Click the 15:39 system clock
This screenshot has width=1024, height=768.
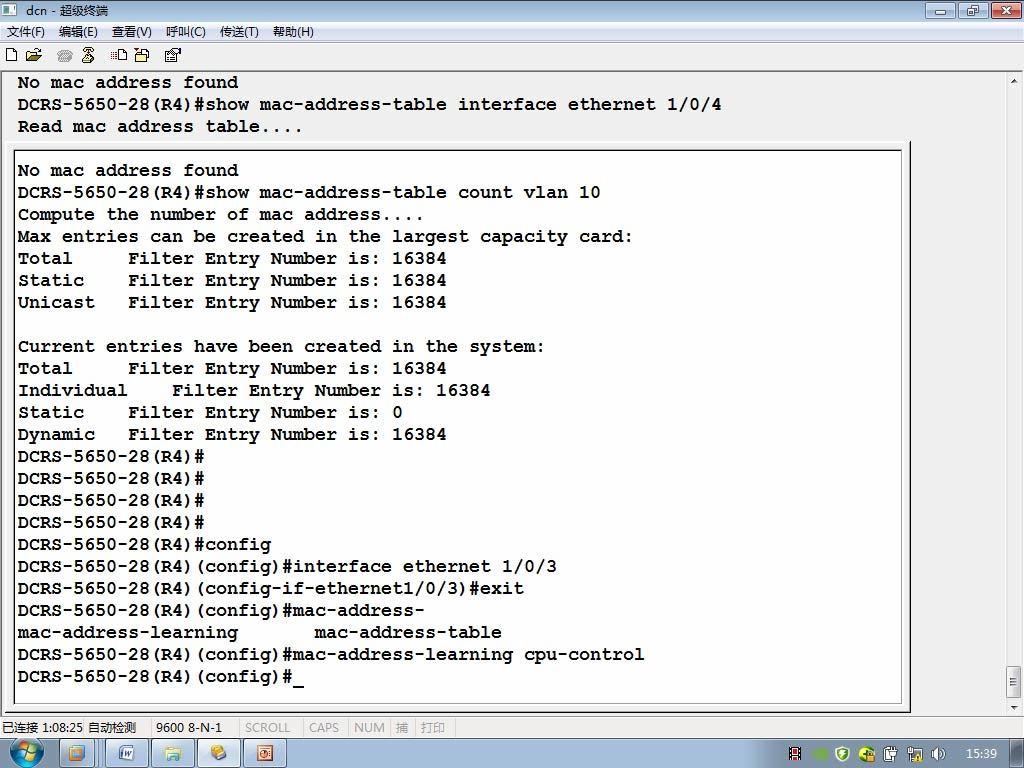(x=981, y=754)
